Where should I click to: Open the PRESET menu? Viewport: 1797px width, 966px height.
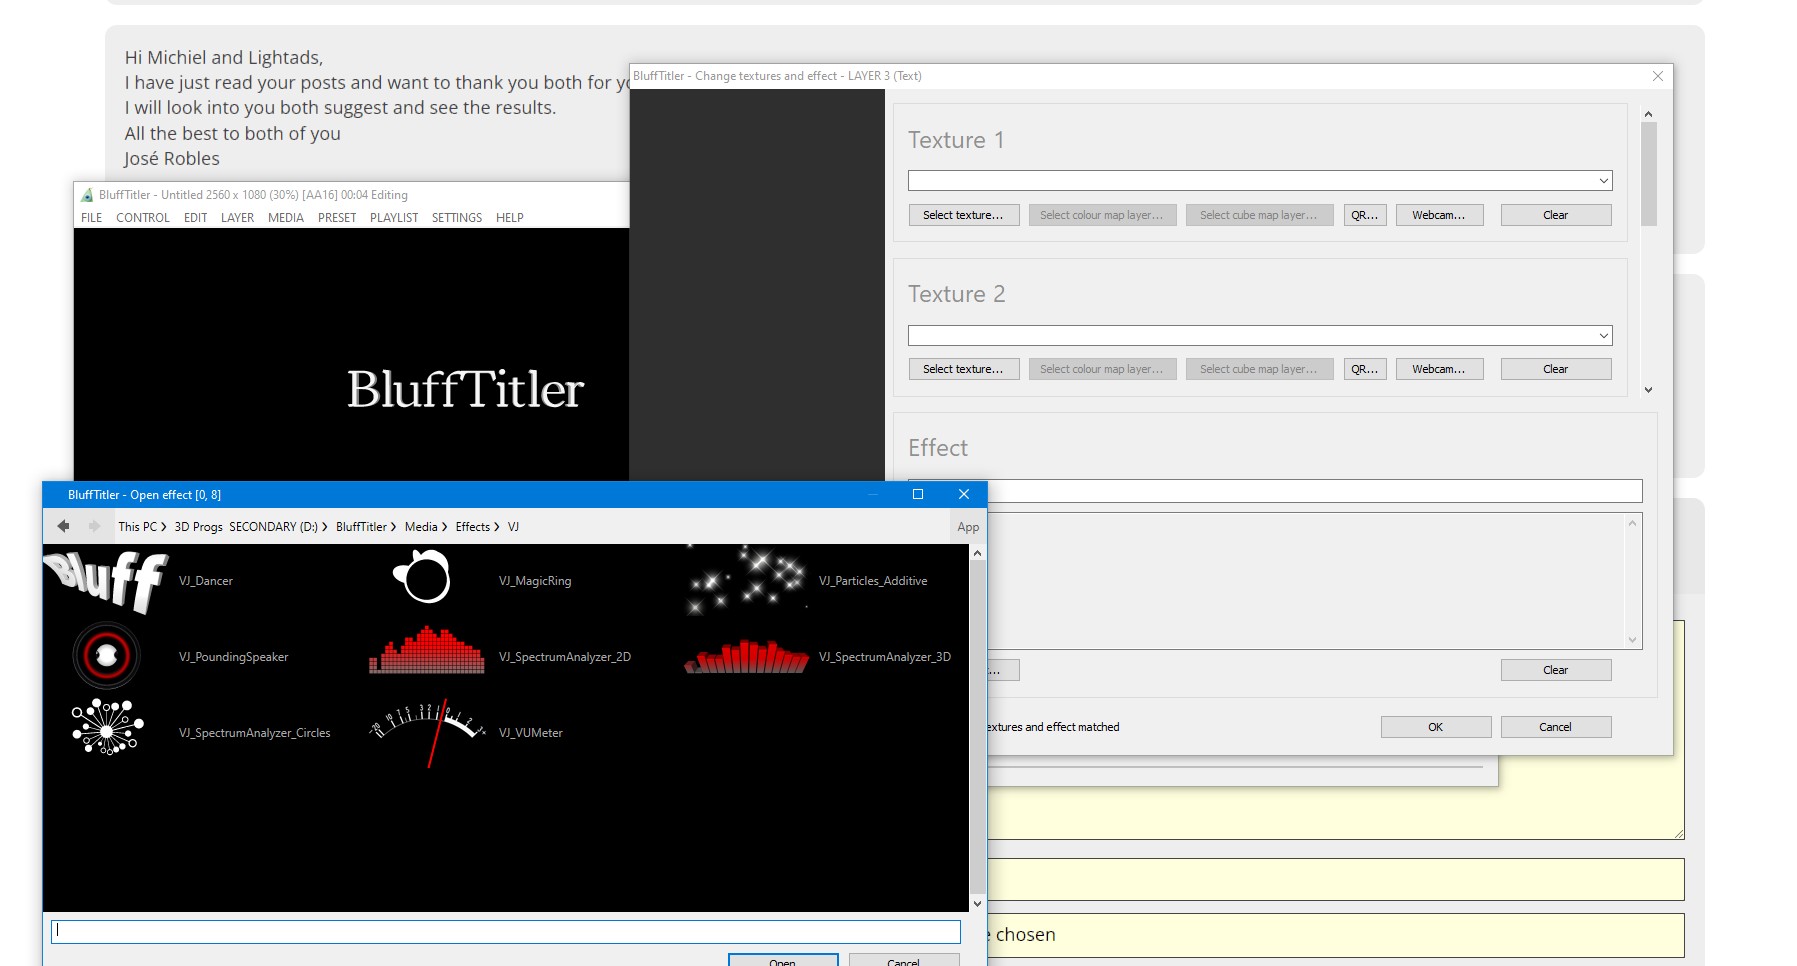337,217
